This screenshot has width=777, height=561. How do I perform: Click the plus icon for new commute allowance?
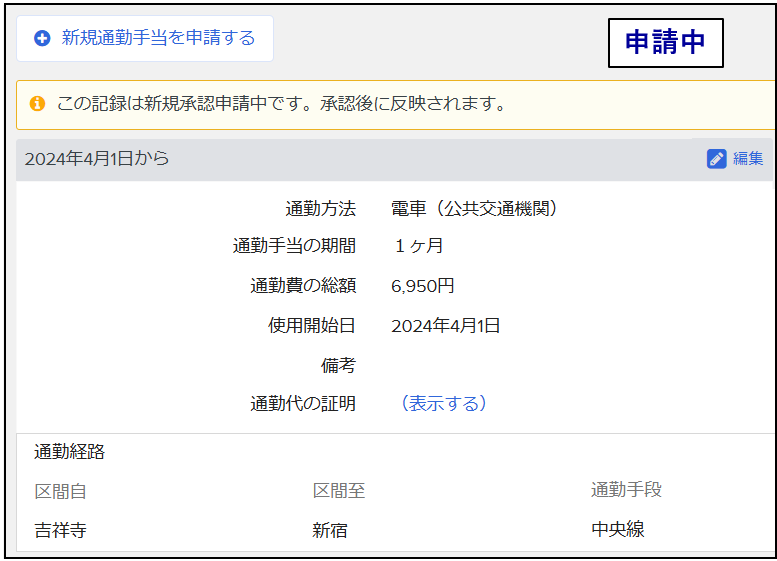[x=42, y=39]
